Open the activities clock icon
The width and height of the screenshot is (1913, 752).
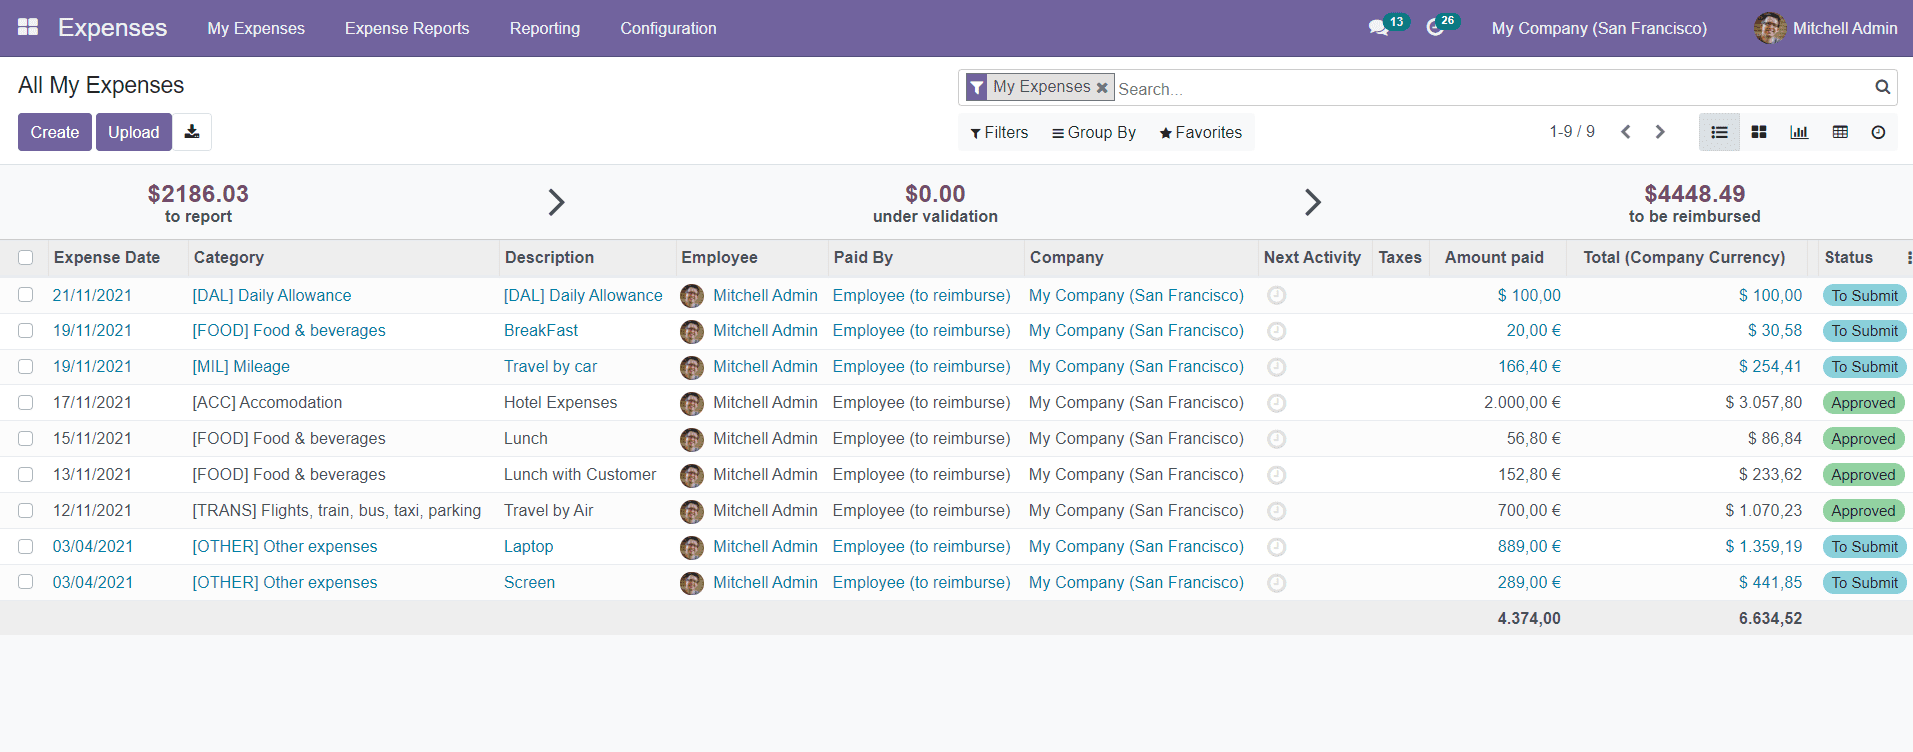point(1435,28)
